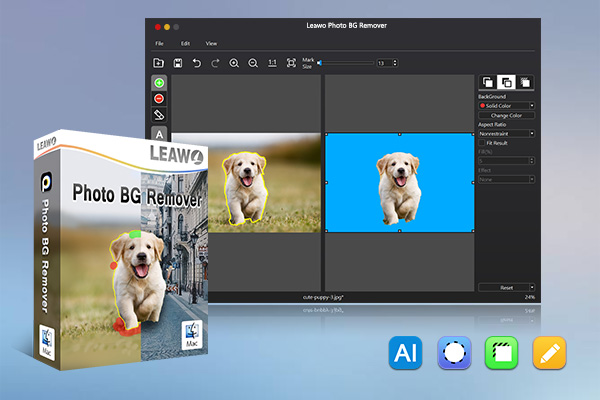Select the A auto tool
The width and height of the screenshot is (600, 400).
159,134
